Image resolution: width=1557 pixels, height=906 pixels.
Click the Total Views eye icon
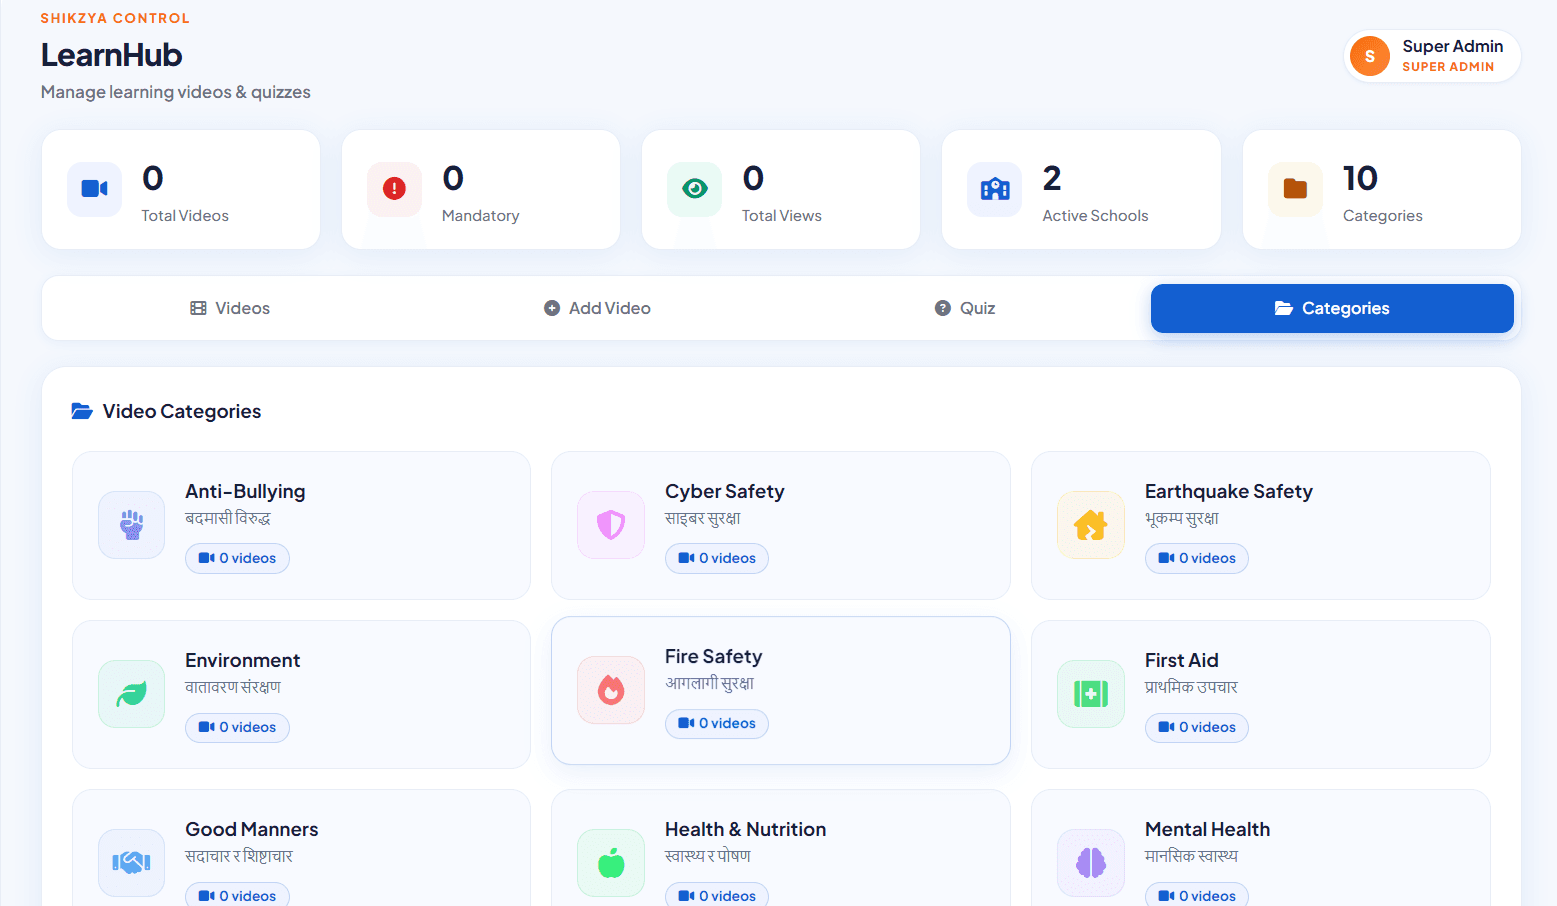tap(694, 189)
